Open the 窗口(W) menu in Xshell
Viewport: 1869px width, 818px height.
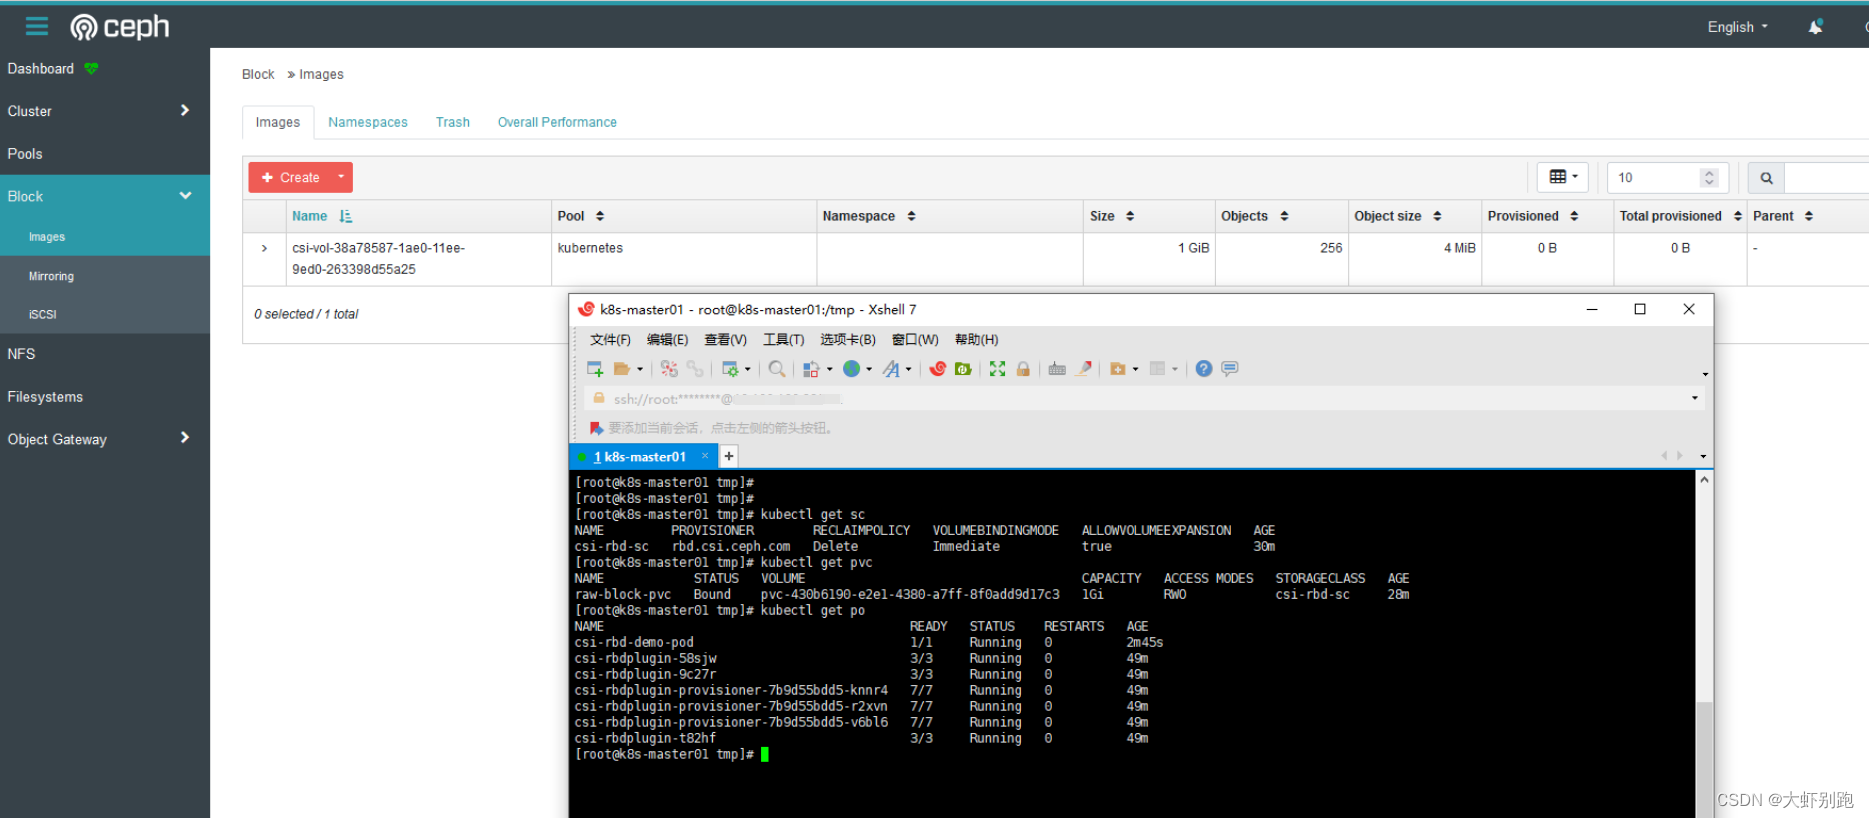pyautogui.click(x=915, y=340)
